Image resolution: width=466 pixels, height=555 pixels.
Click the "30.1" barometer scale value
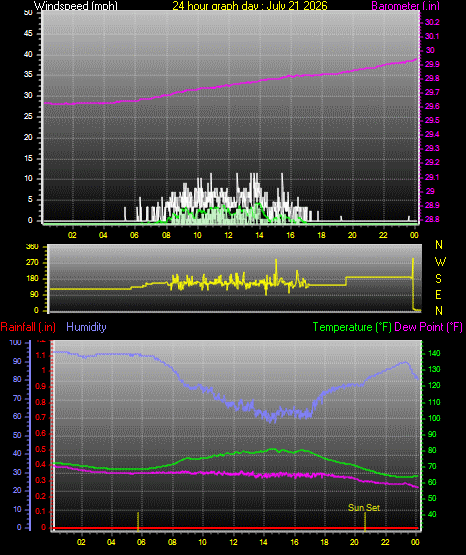(432, 36)
